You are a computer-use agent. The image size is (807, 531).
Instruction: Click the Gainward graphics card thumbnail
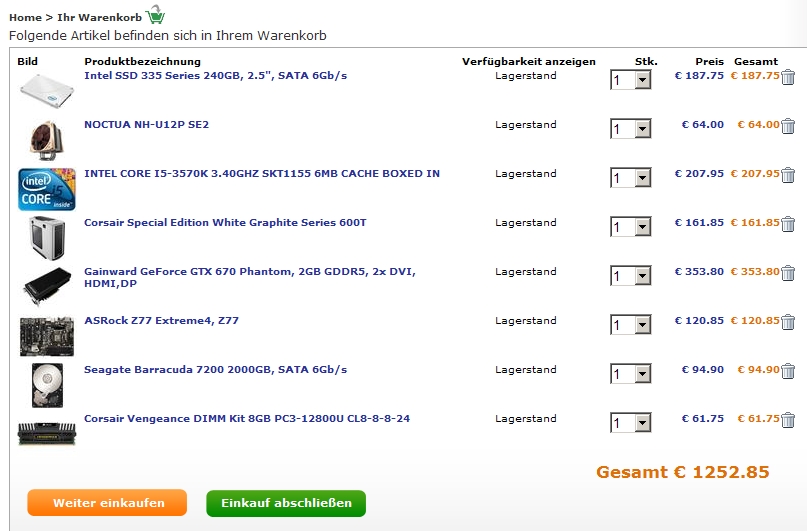tap(47, 286)
